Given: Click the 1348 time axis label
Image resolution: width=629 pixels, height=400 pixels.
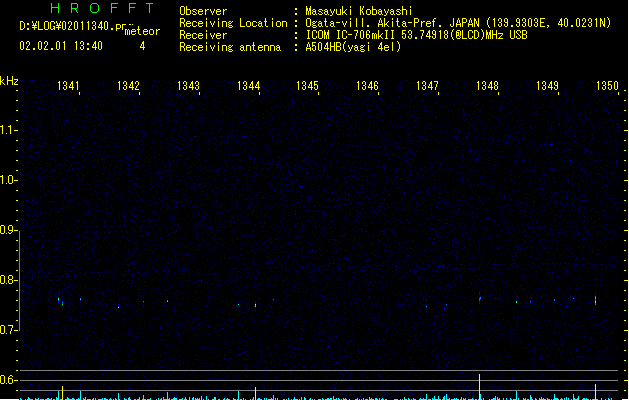Looking at the screenshot, I should click(x=487, y=86).
